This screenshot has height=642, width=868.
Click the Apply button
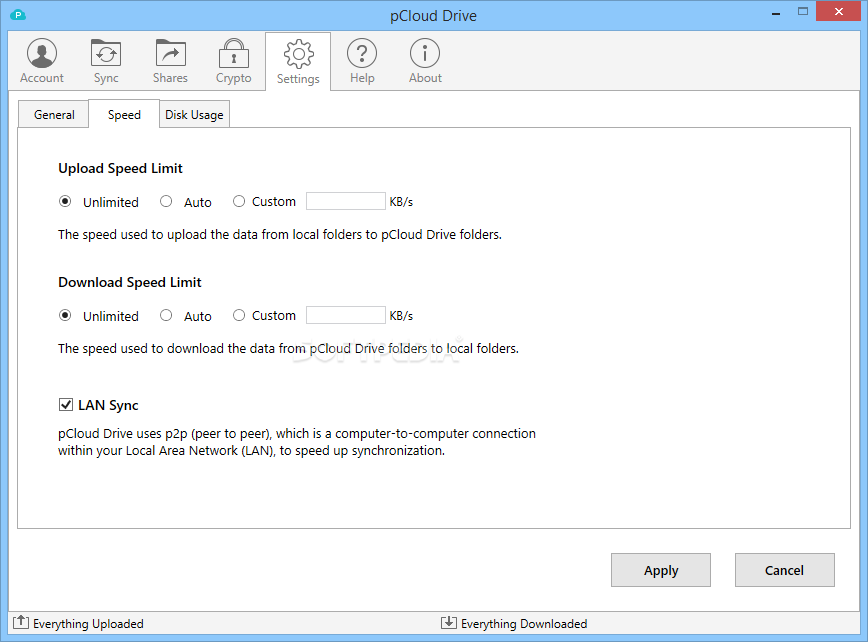(661, 570)
